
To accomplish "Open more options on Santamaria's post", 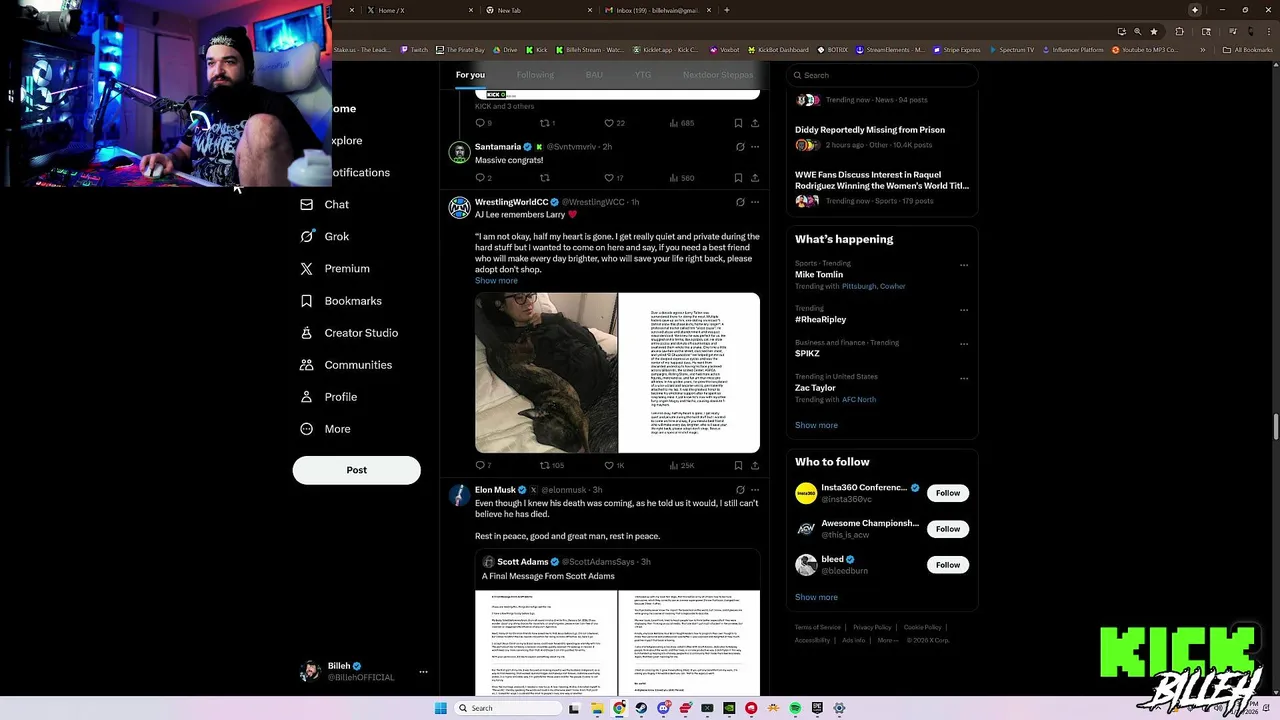I will pos(755,147).
